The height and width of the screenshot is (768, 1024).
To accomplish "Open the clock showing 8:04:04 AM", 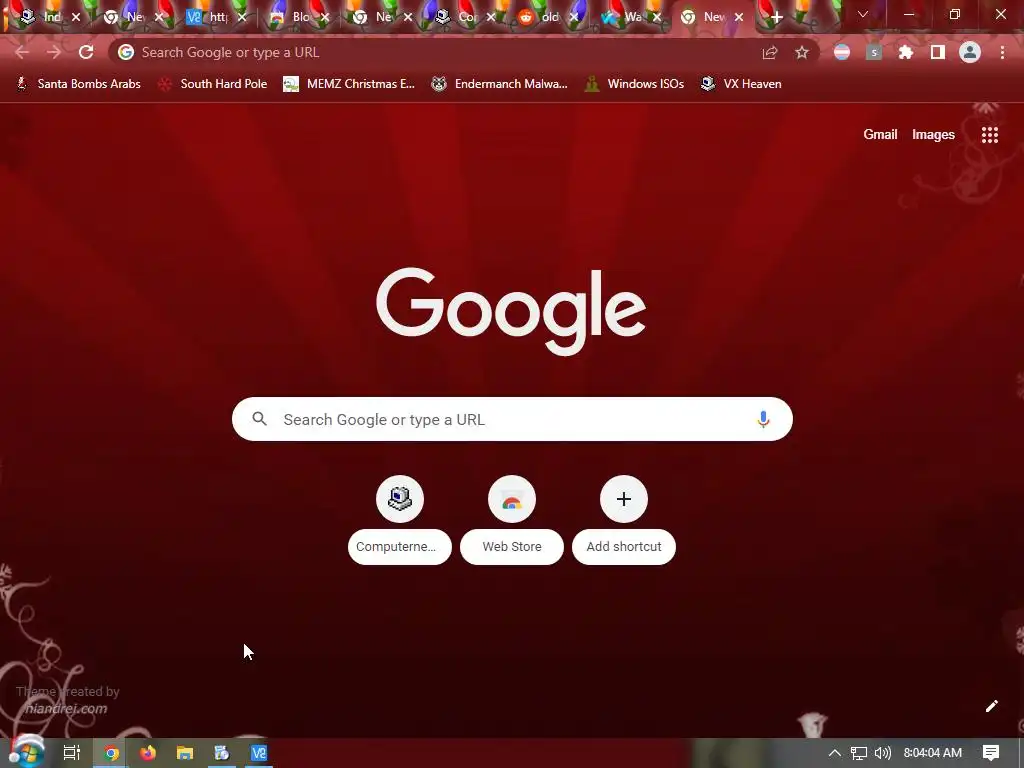I will coord(933,753).
